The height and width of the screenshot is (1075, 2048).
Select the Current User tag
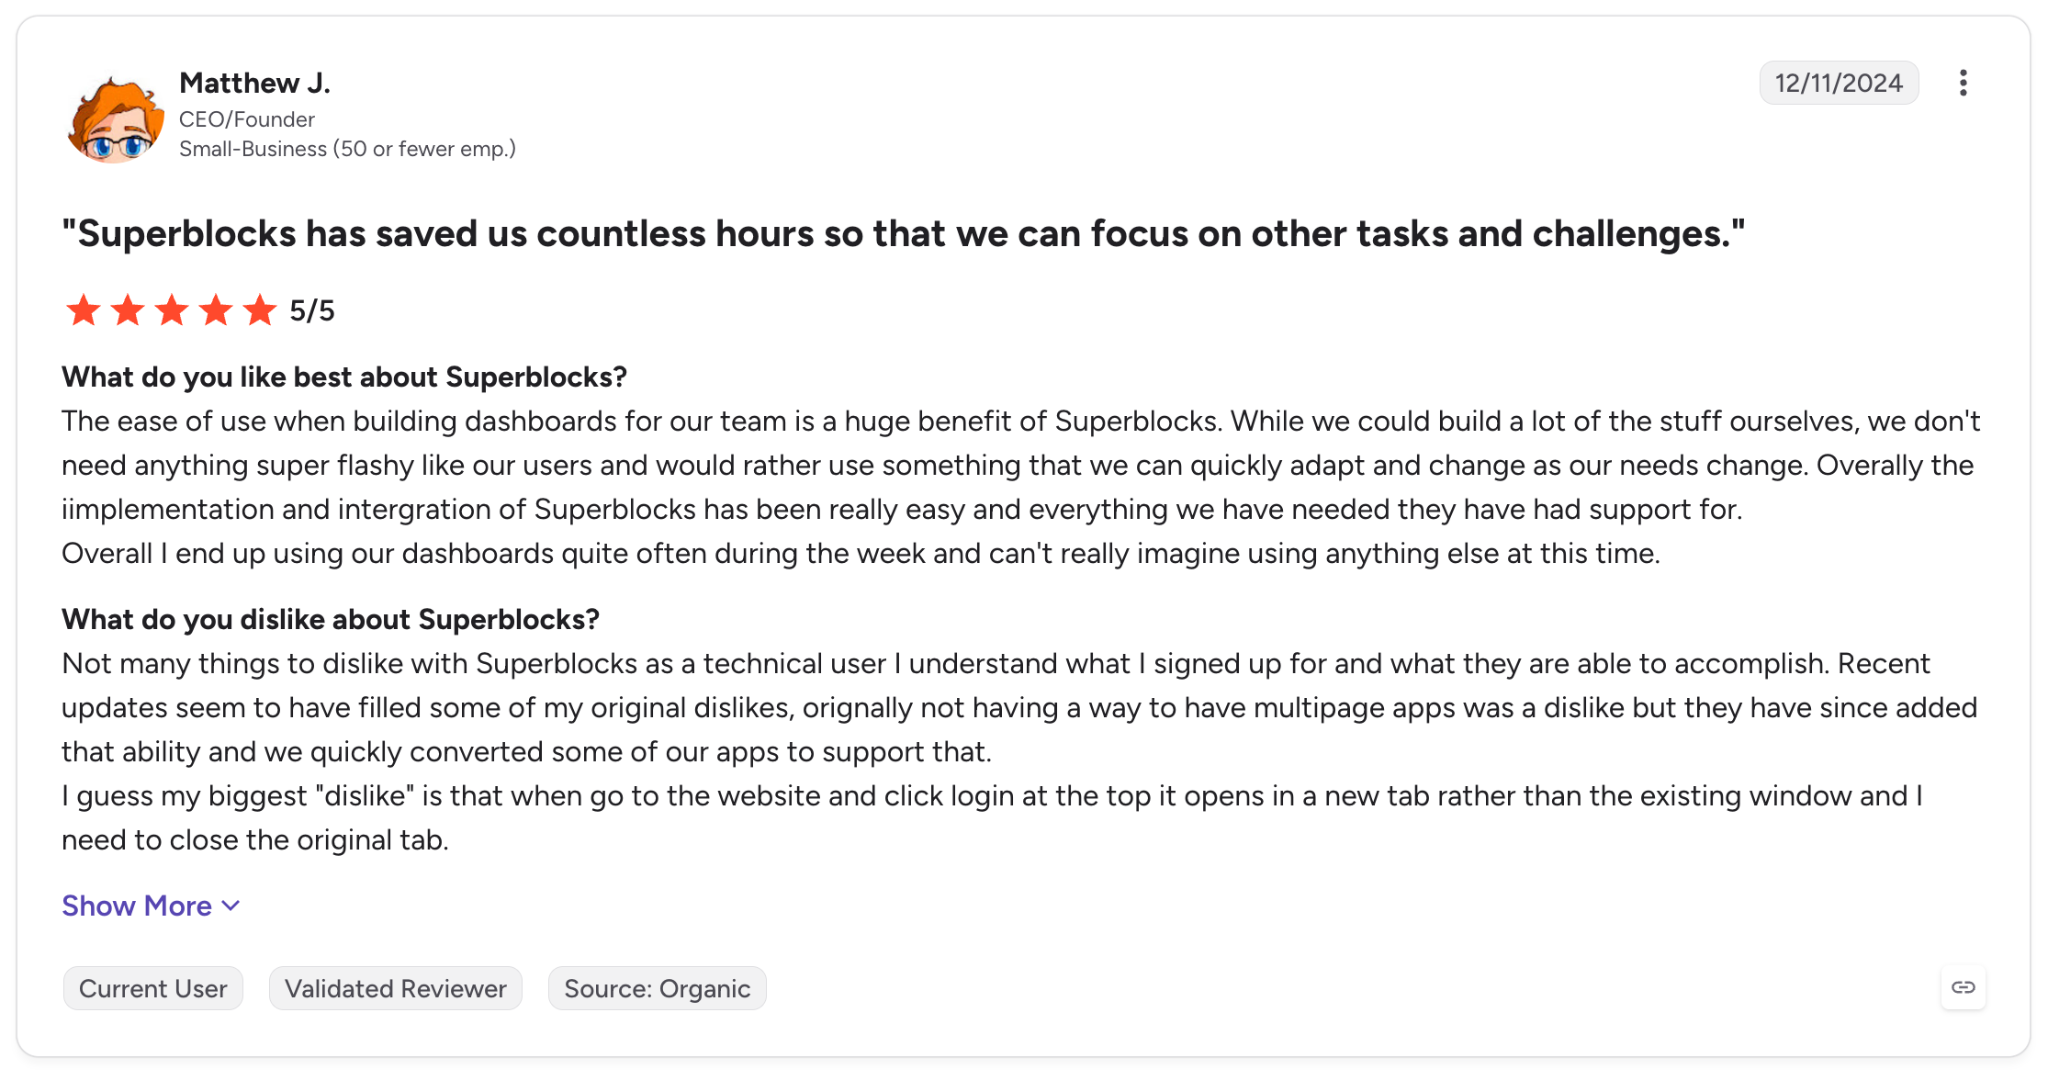click(153, 988)
